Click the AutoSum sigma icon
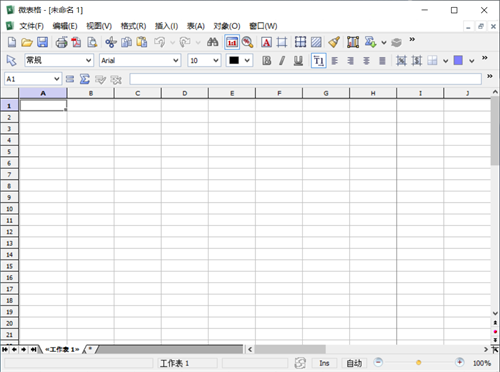 [x=85, y=79]
